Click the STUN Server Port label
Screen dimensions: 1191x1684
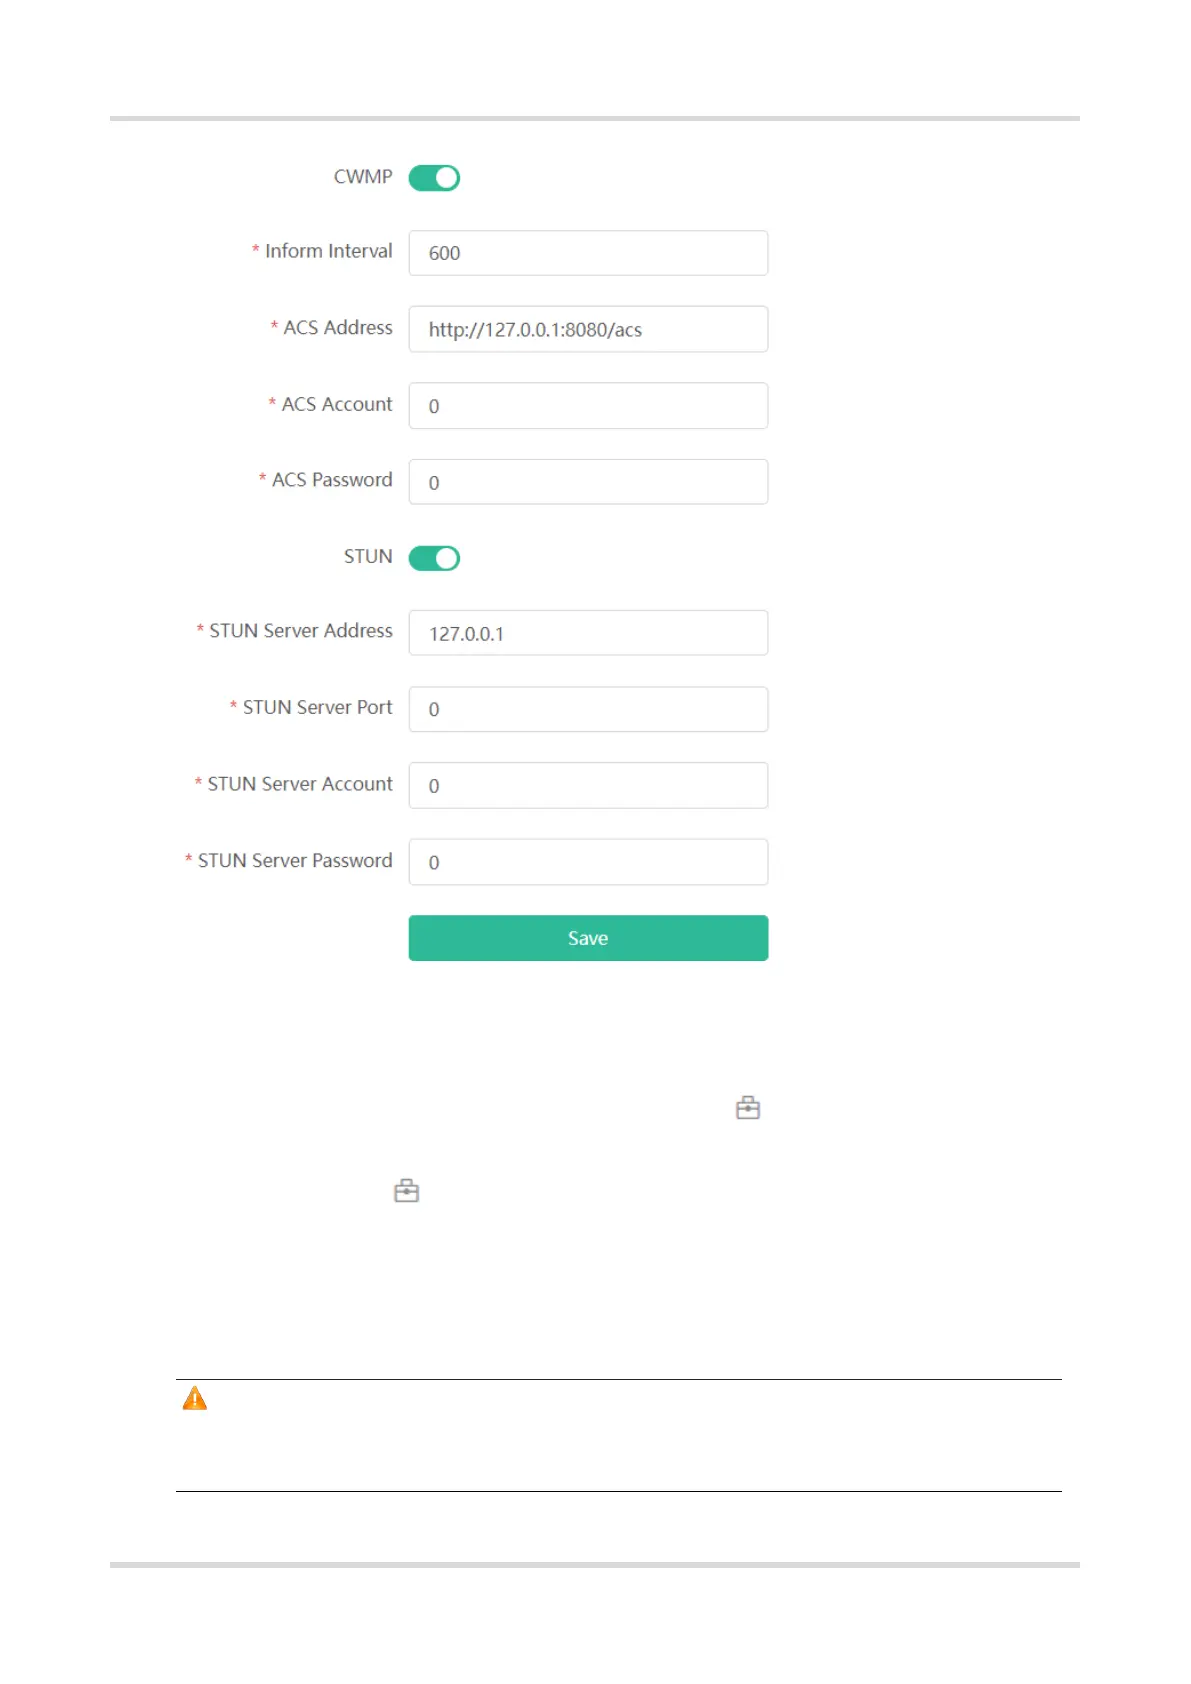317,708
